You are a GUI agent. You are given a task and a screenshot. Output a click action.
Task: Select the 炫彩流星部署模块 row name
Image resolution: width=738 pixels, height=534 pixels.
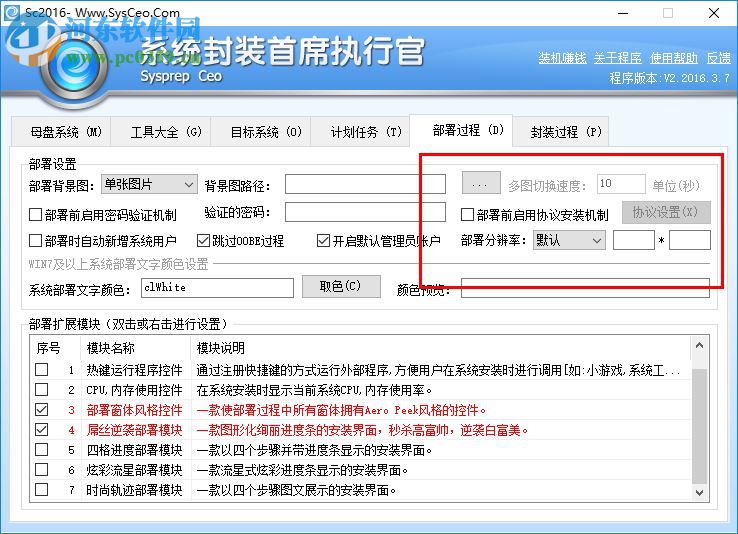coord(134,470)
